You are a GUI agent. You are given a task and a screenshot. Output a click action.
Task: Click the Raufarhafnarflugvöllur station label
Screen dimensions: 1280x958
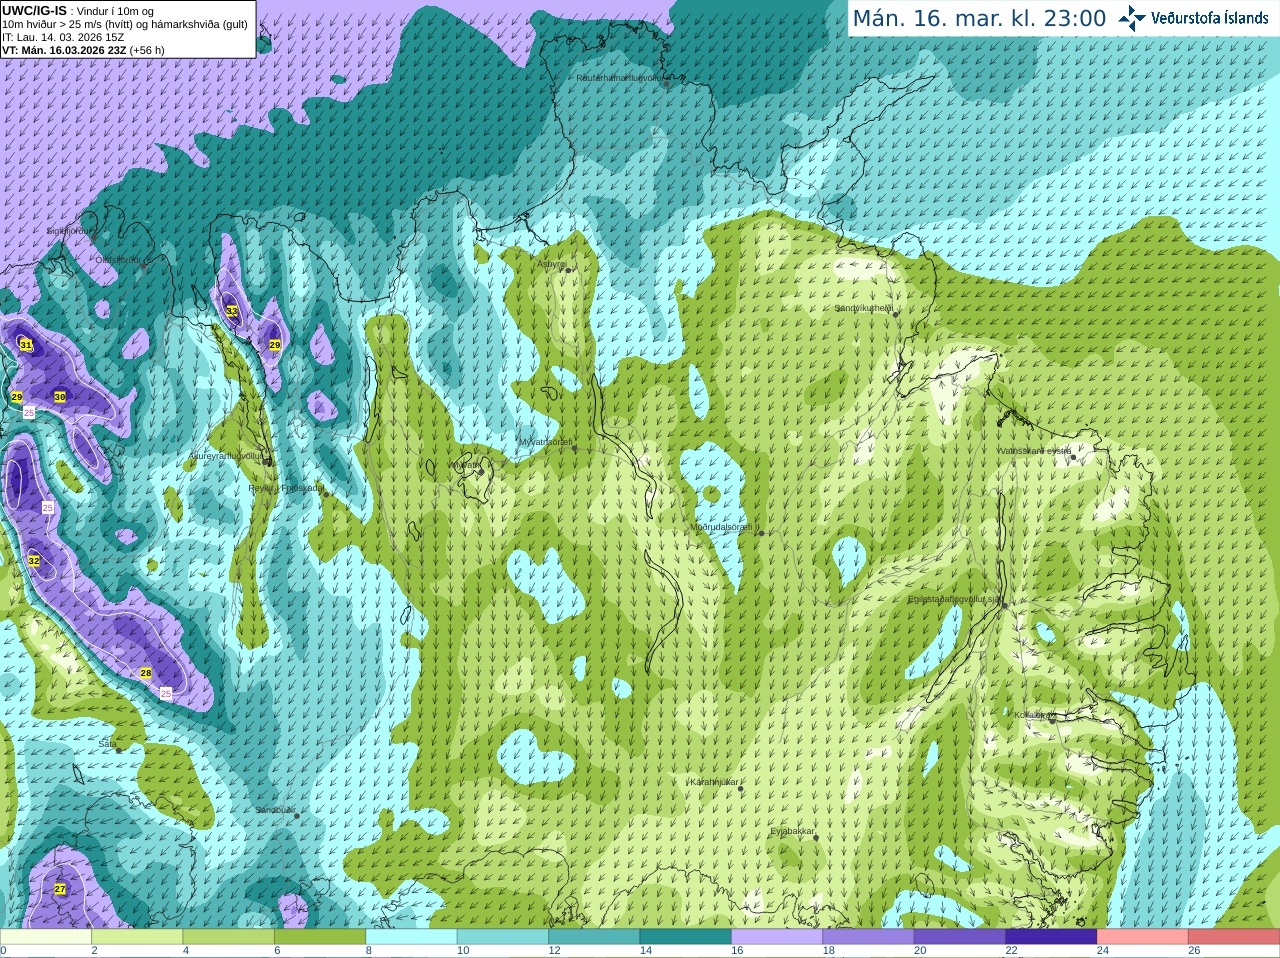click(620, 77)
